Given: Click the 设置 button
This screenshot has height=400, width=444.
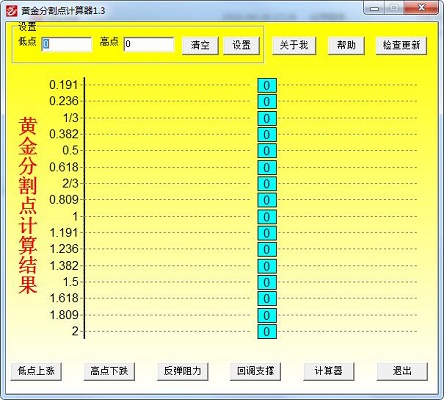Looking at the screenshot, I should point(241,45).
